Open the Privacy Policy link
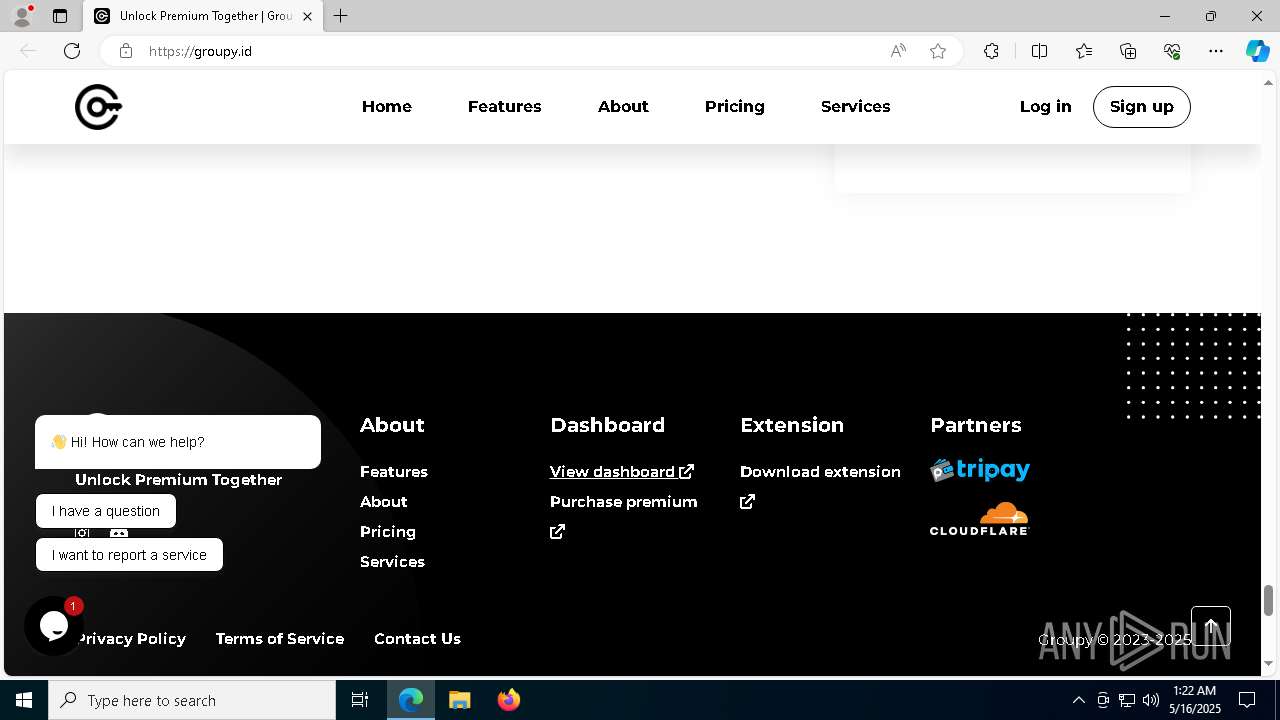1280x720 pixels. tap(131, 638)
